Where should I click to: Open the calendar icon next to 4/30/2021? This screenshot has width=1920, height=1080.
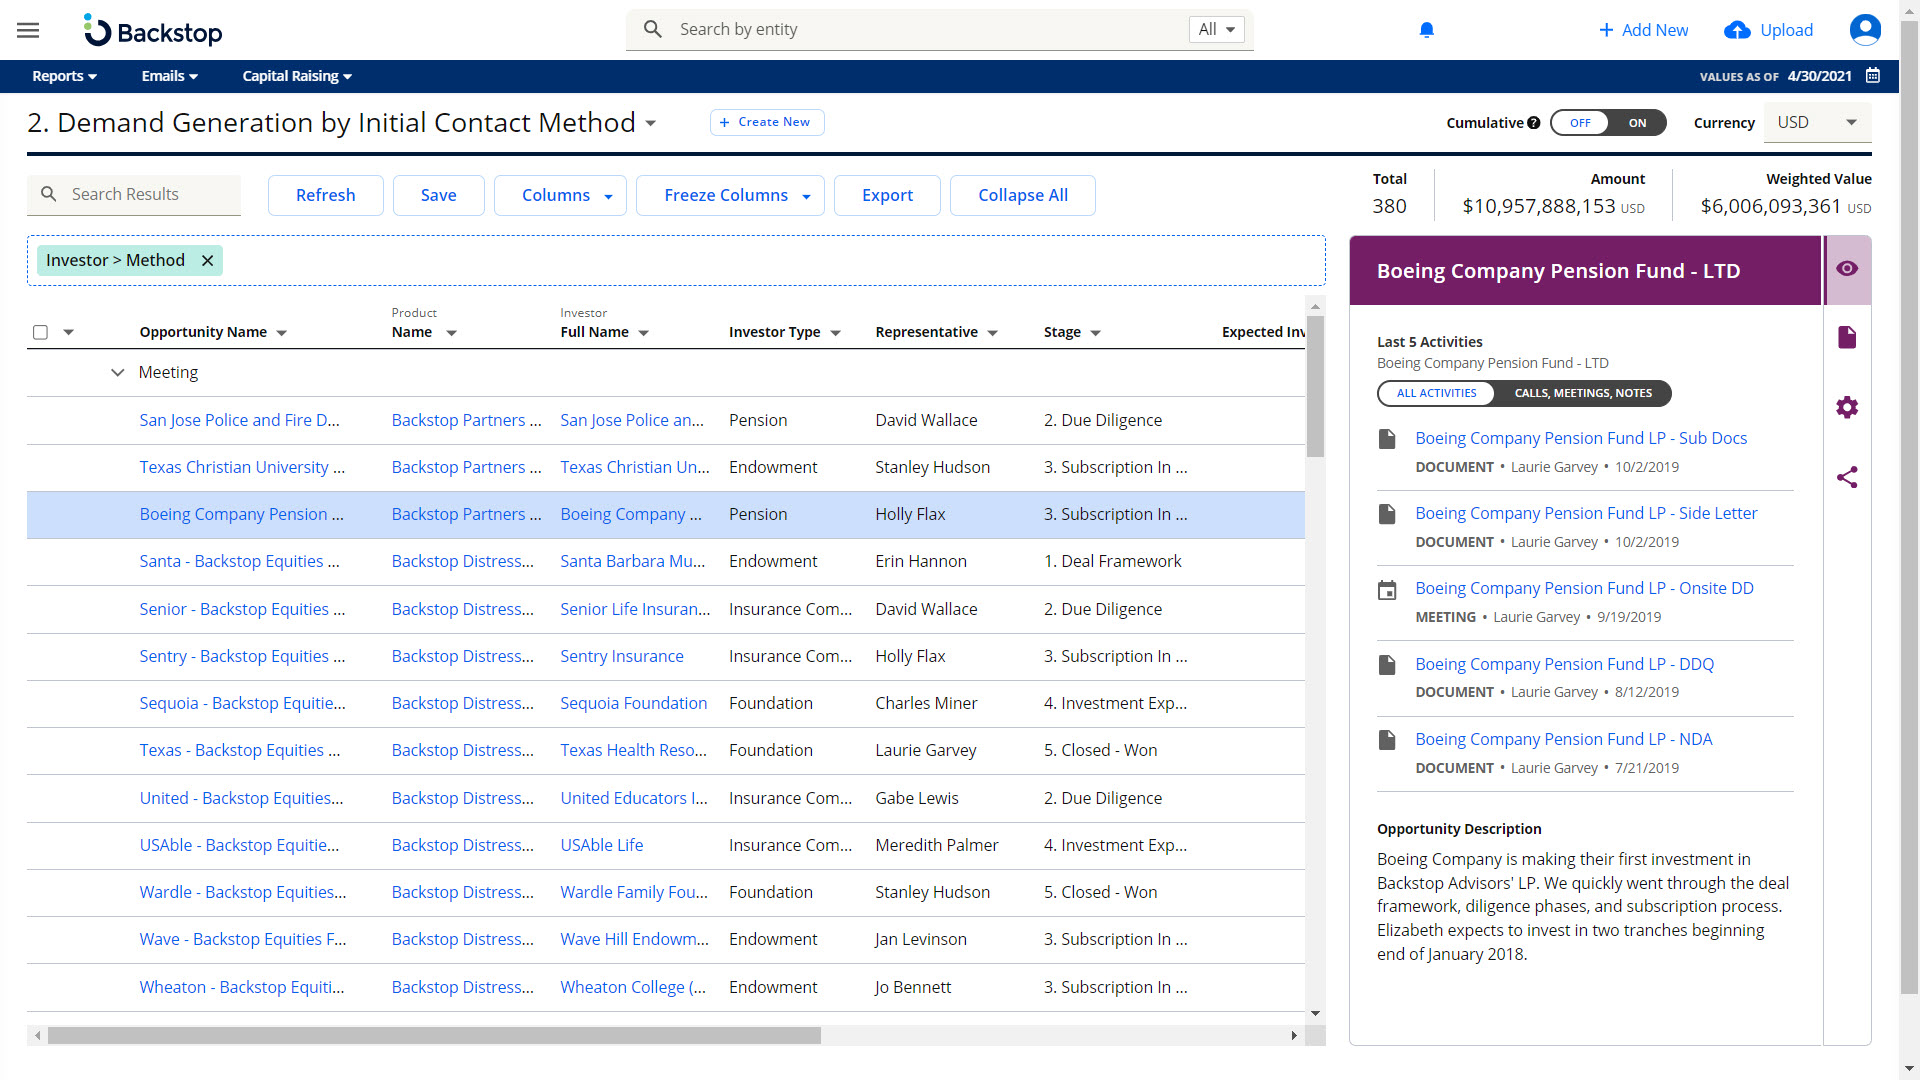1873,76
